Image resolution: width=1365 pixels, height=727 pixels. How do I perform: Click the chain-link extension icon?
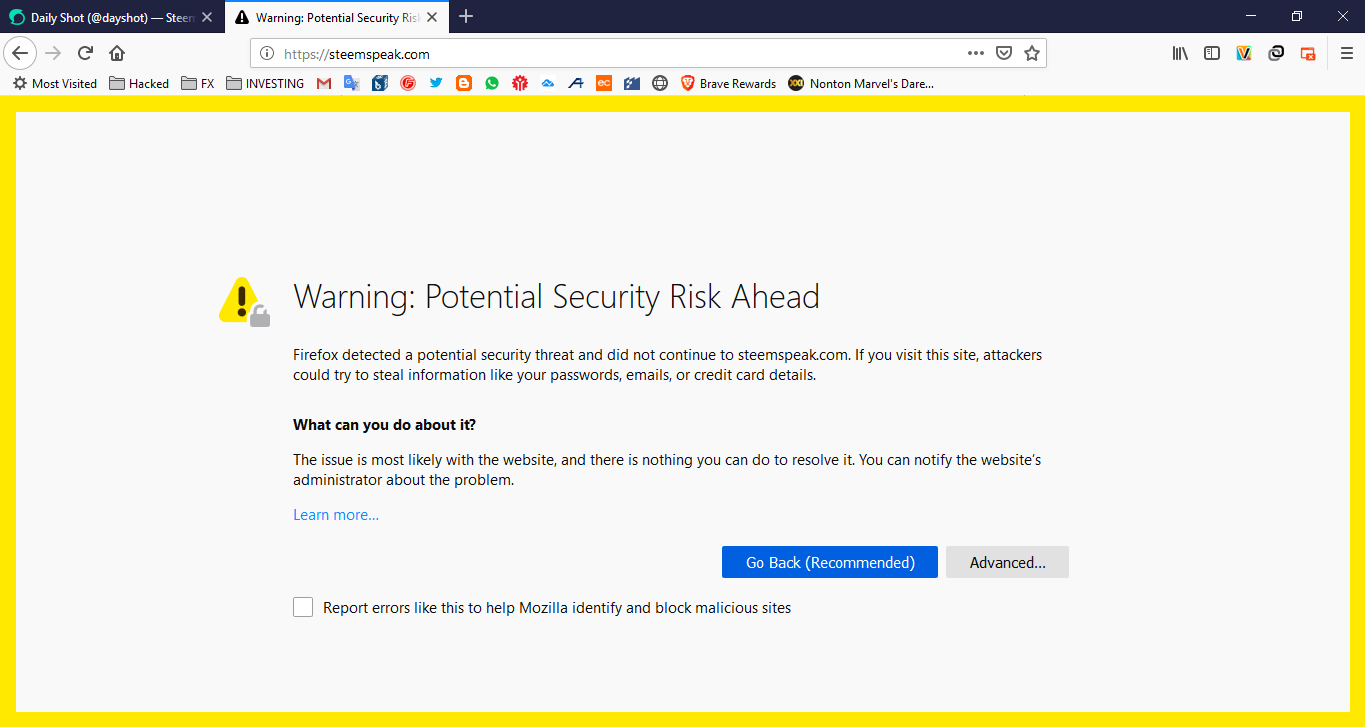coord(1276,53)
